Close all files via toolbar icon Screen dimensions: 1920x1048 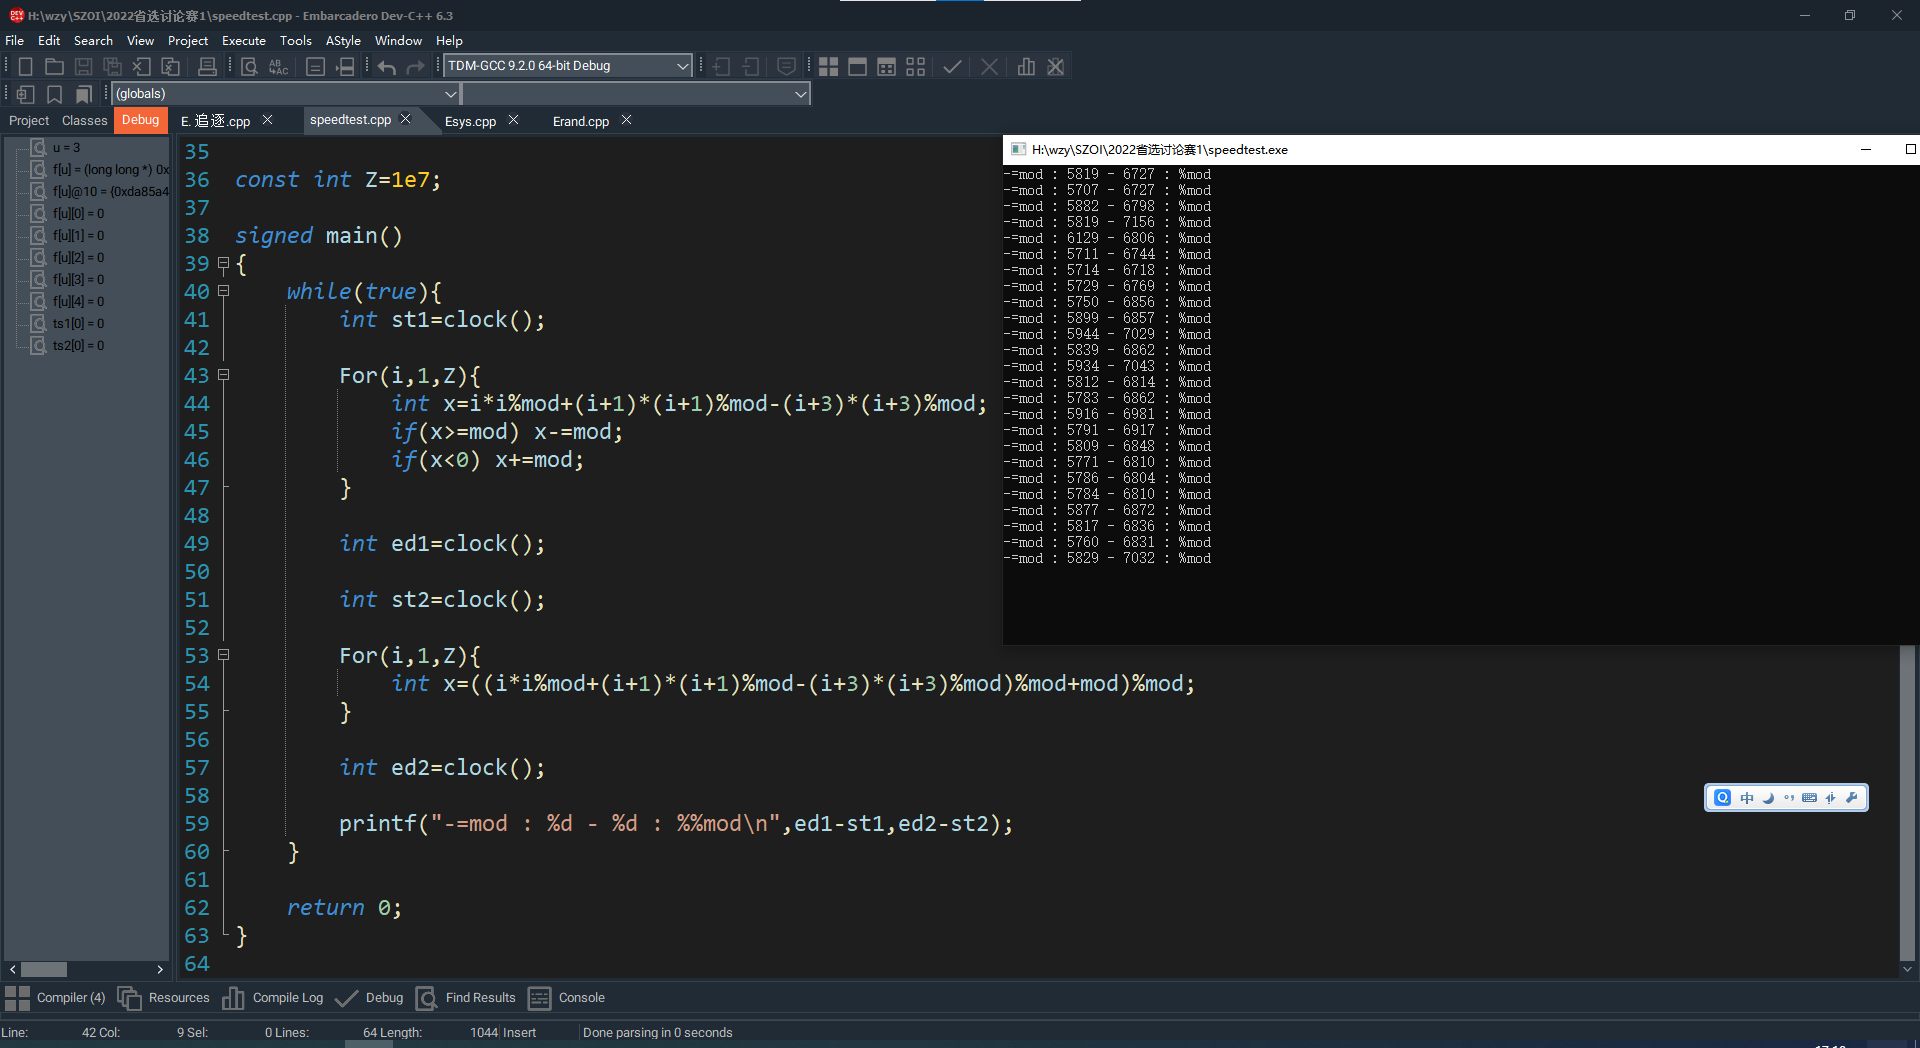(171, 66)
